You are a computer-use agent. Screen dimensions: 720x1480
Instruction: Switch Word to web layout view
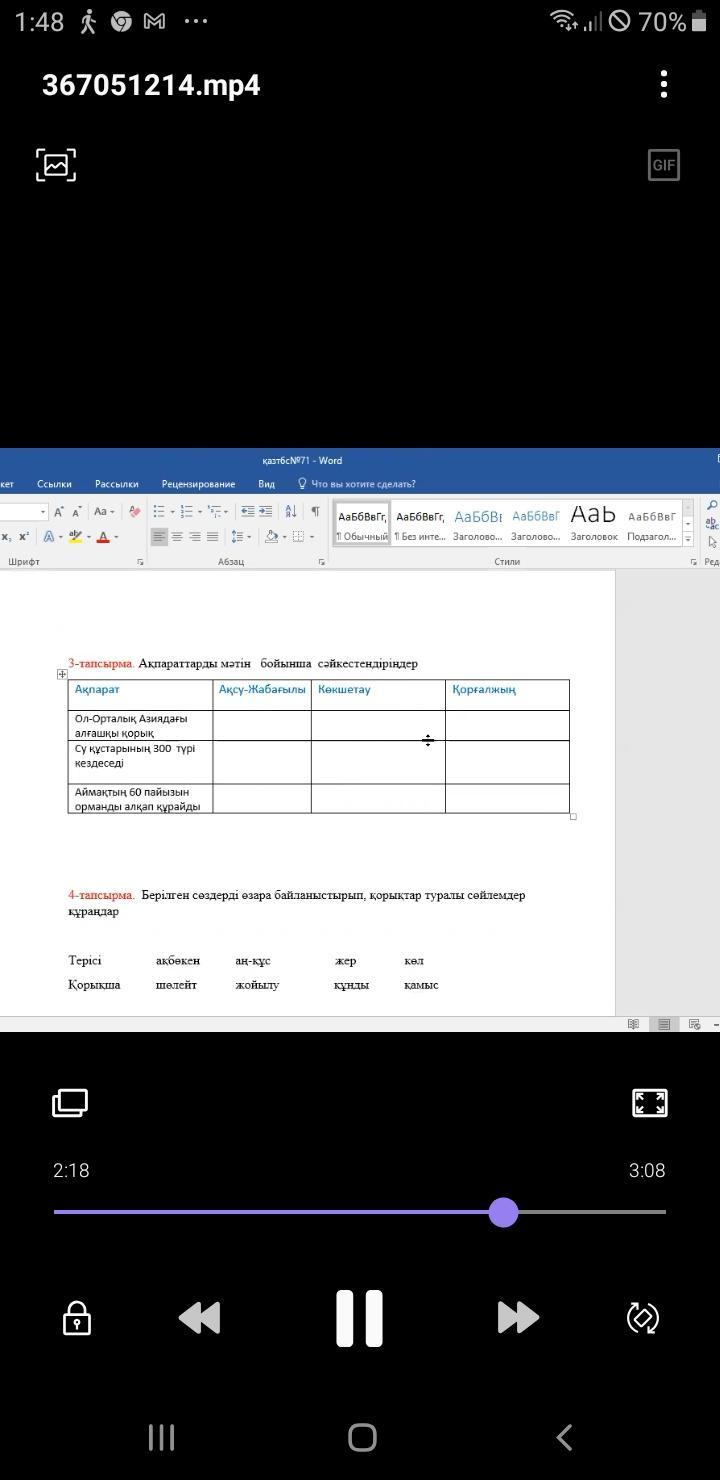point(694,1024)
